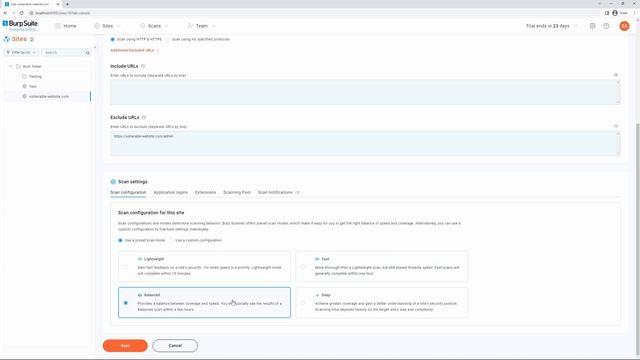Click in the Exclude URLs text area
Image resolution: width=640 pixels, height=360 pixels.
click(365, 143)
